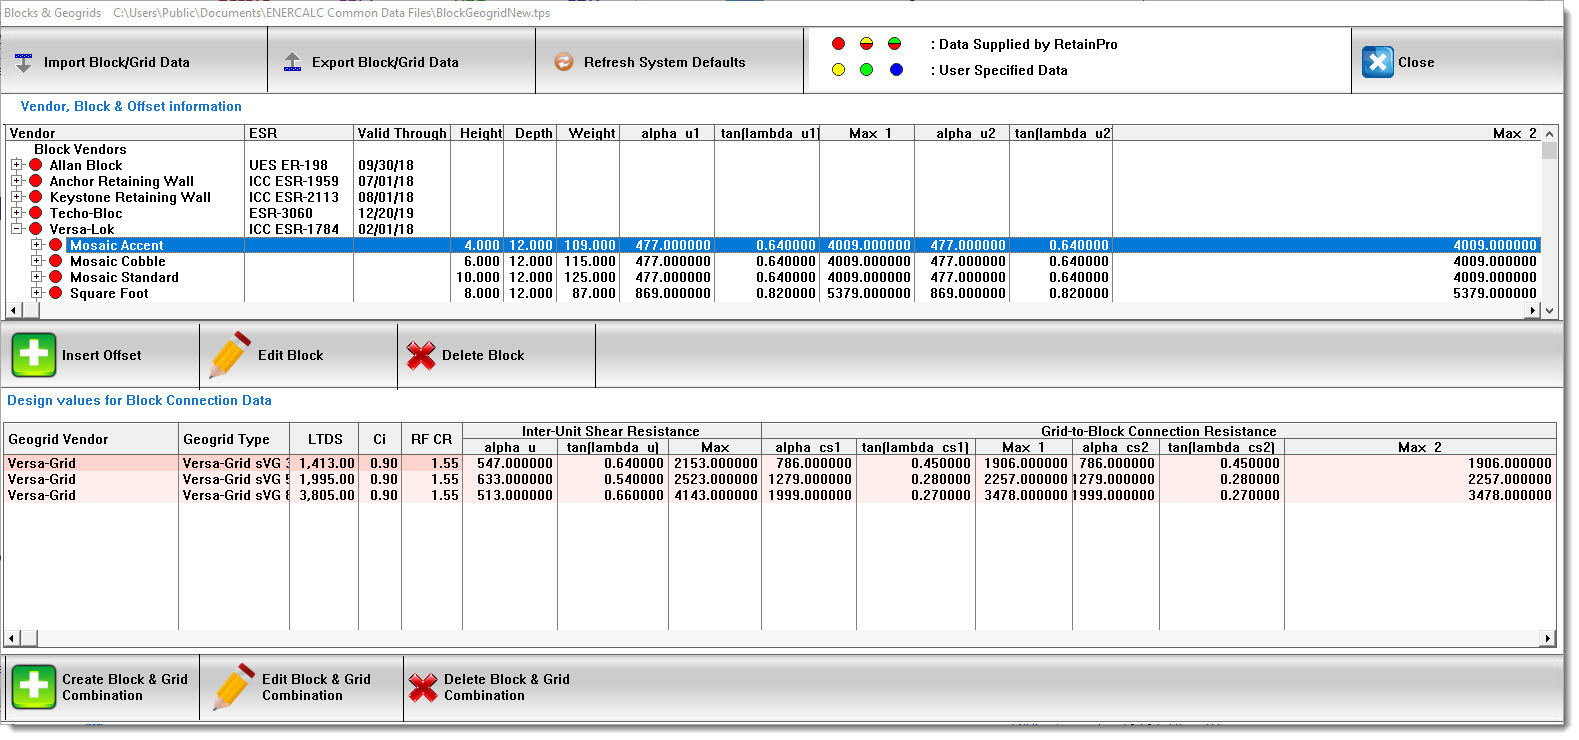This screenshot has width=1579, height=740.
Task: Click Edit Block & Grid Combination label
Action: click(x=316, y=687)
